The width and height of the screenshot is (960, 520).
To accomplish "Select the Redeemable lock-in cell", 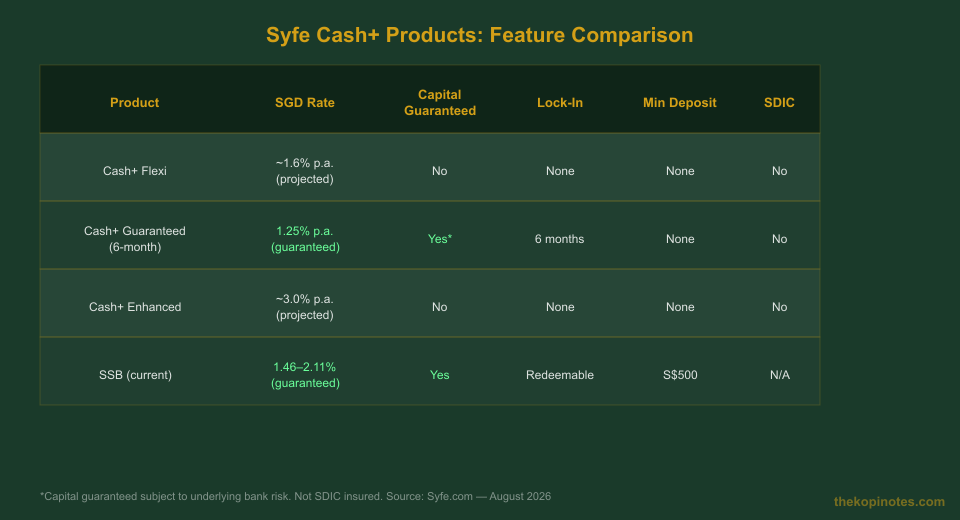I will (560, 375).
